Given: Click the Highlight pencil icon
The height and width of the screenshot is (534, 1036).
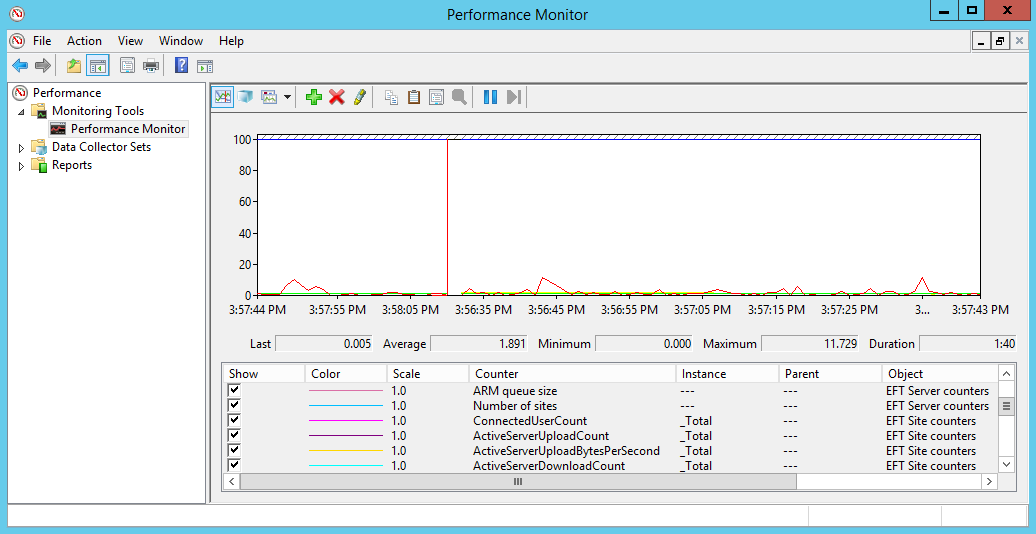Looking at the screenshot, I should click(360, 97).
